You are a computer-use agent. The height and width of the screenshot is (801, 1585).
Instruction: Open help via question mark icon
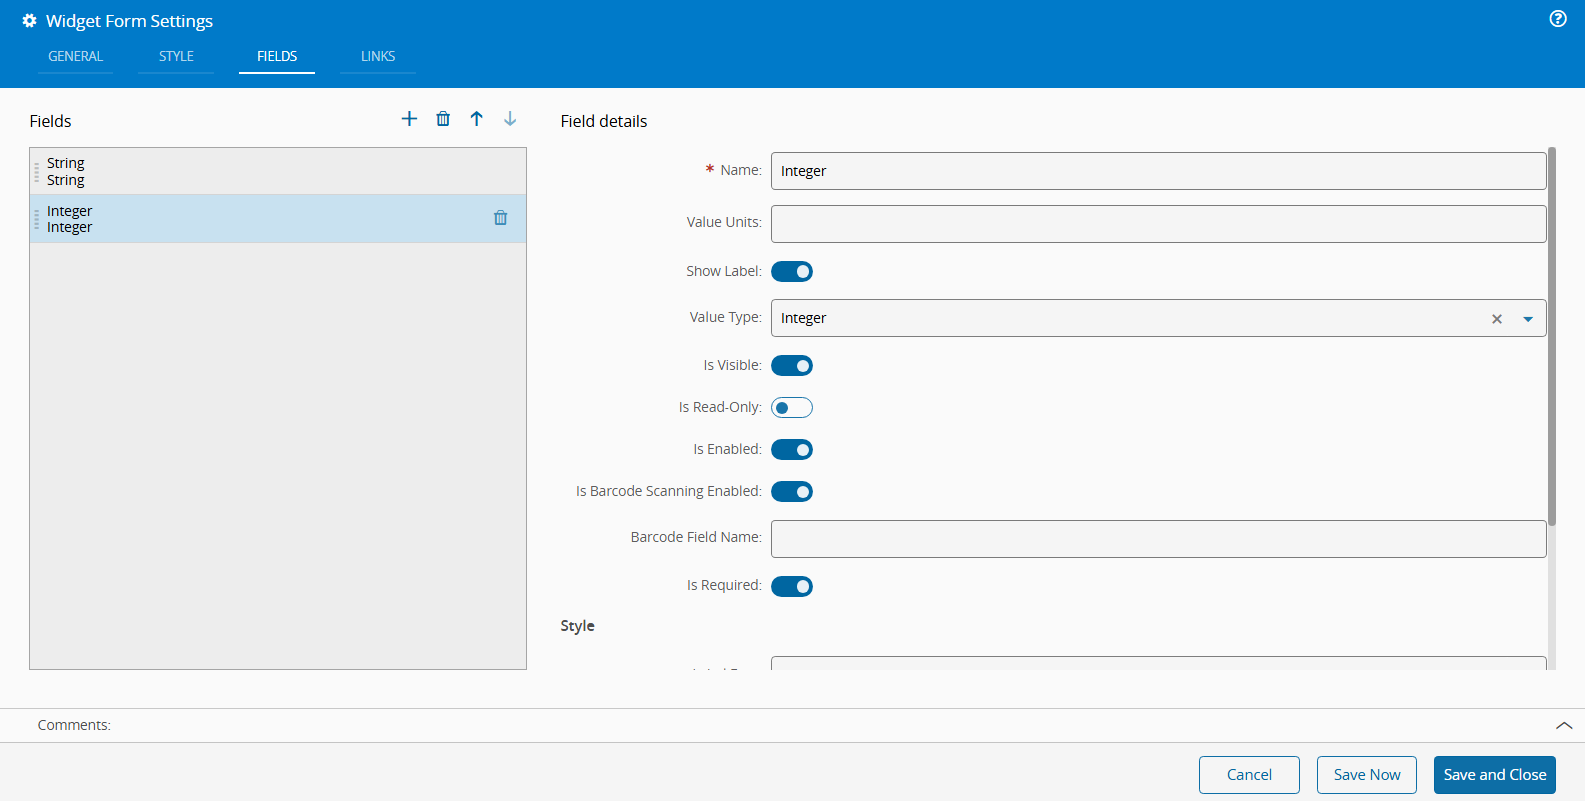point(1557,19)
